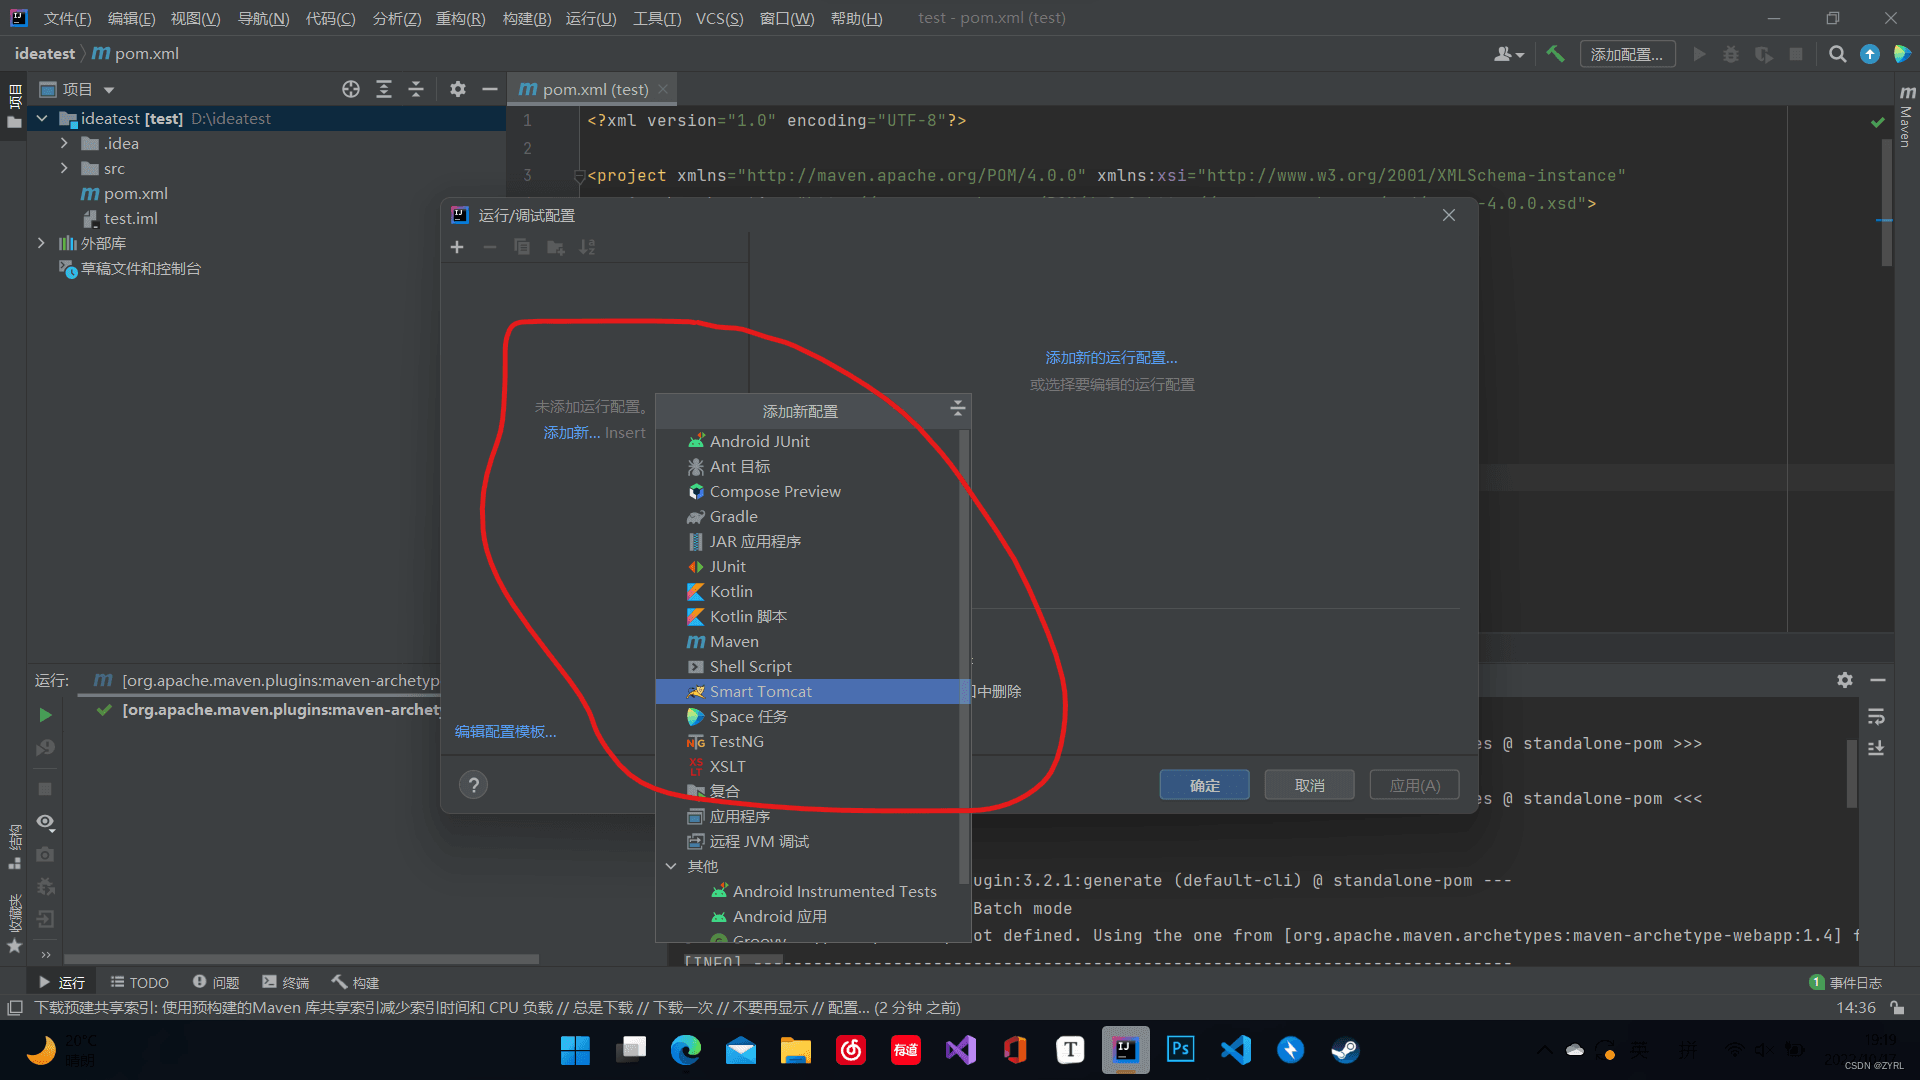Switch to the TODO tool window tab
This screenshot has width=1920, height=1080.
click(x=139, y=982)
